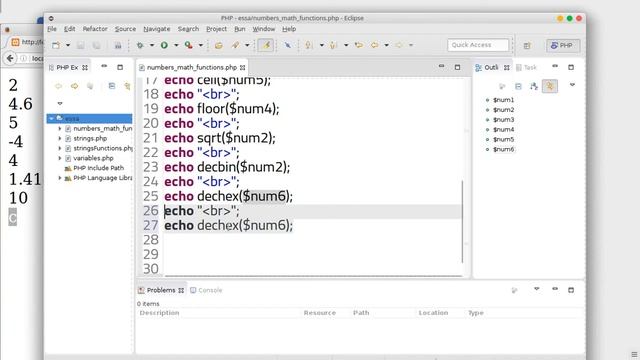The height and width of the screenshot is (360, 640).
Task: Switch to the Outline tab
Action: point(492,67)
